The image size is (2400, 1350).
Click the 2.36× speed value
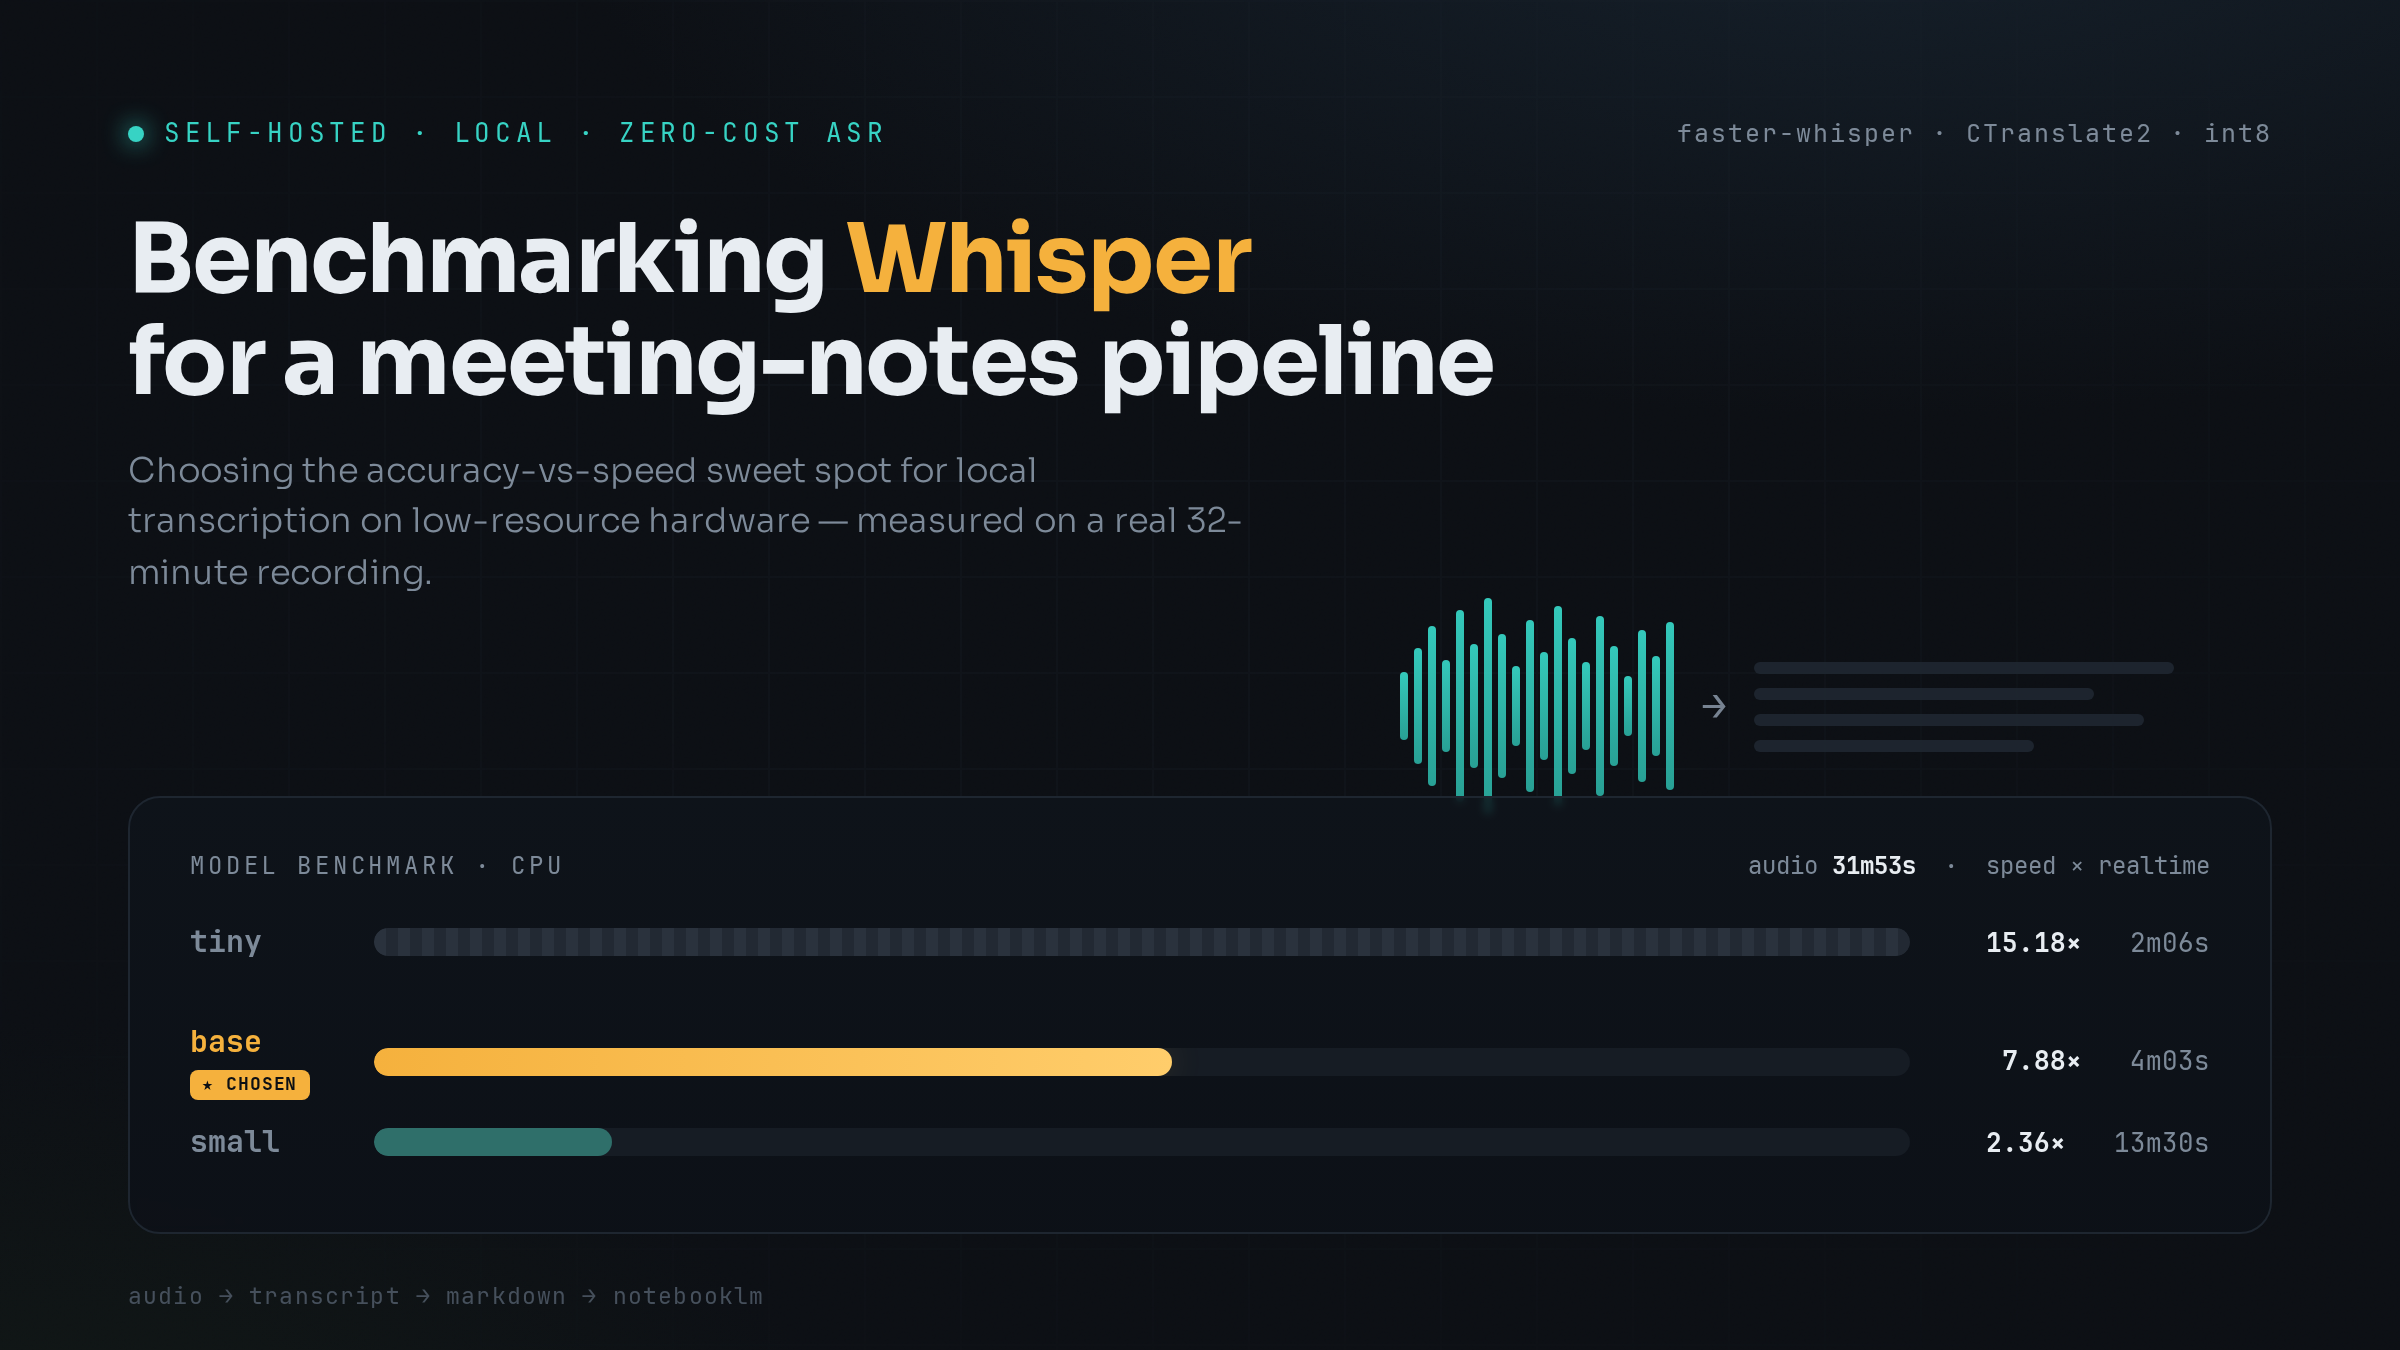(2024, 1143)
